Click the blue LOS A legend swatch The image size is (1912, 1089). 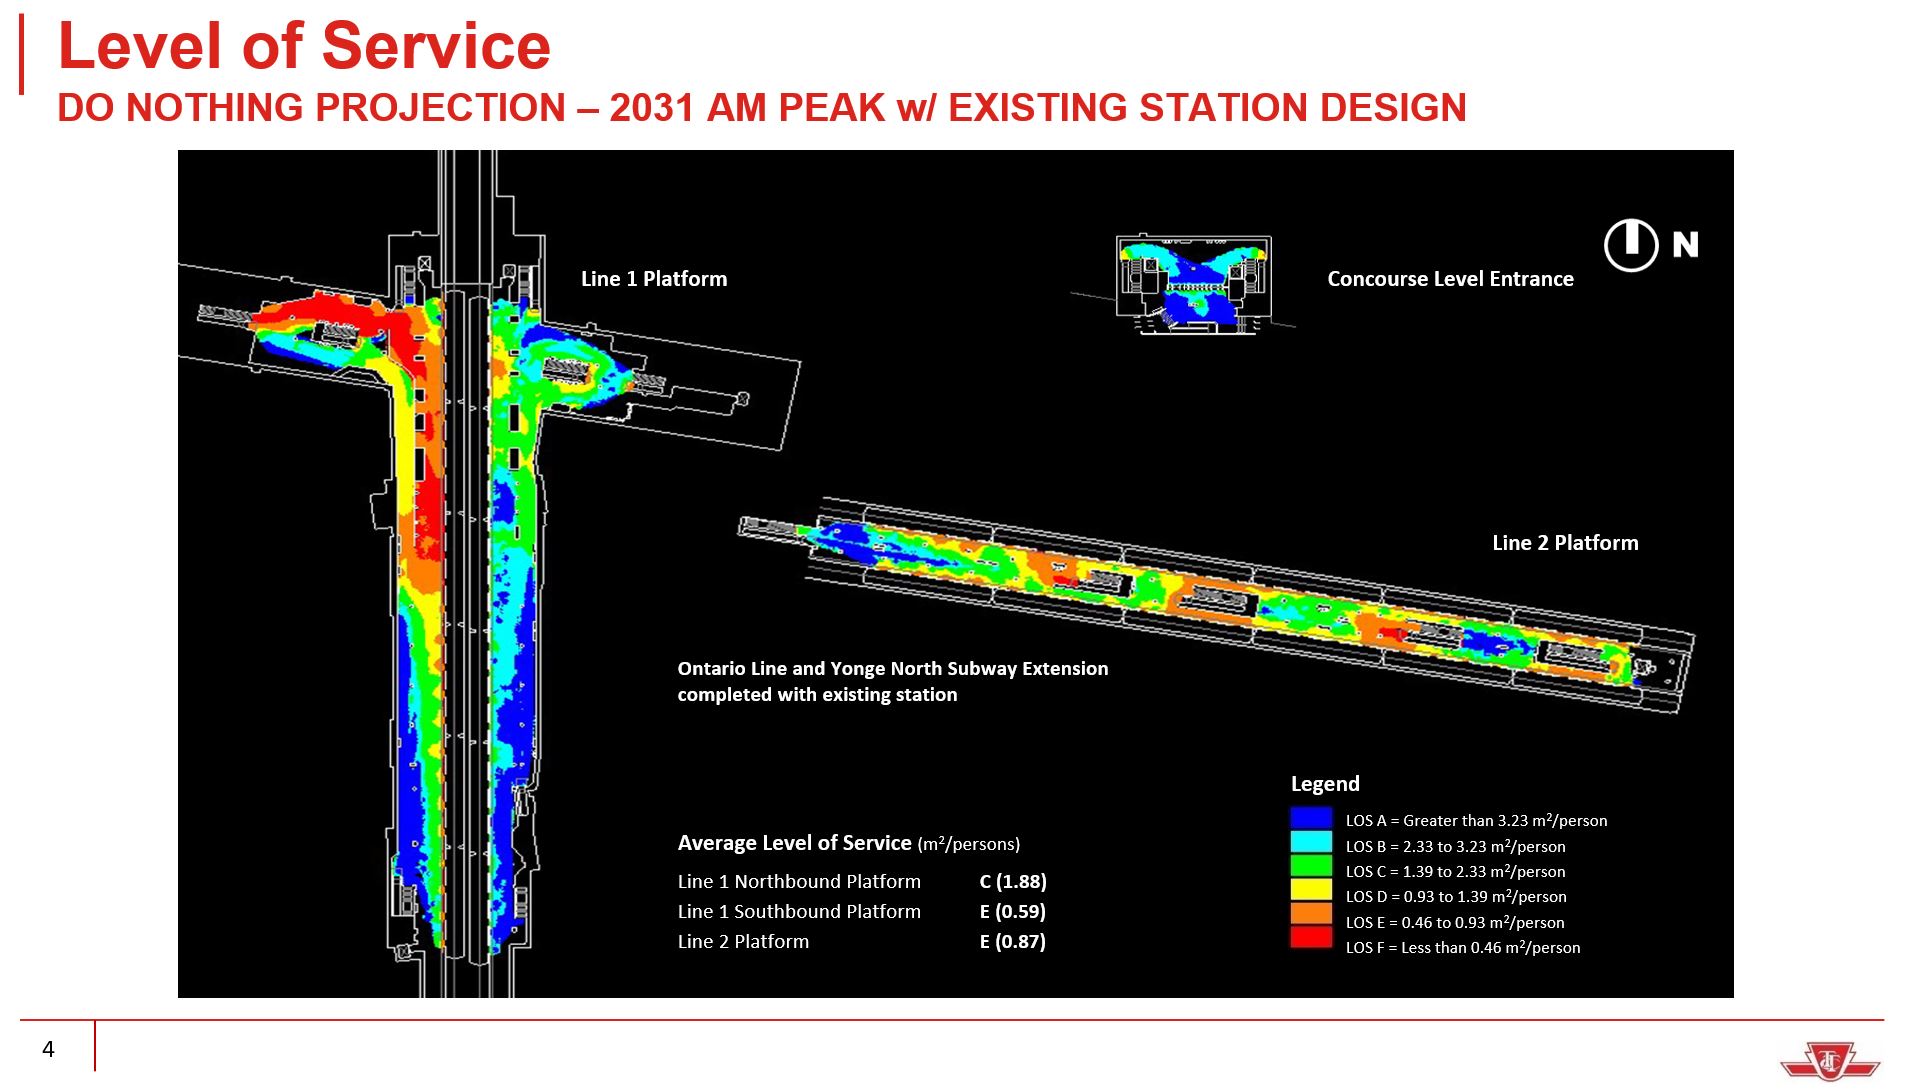point(1311,818)
